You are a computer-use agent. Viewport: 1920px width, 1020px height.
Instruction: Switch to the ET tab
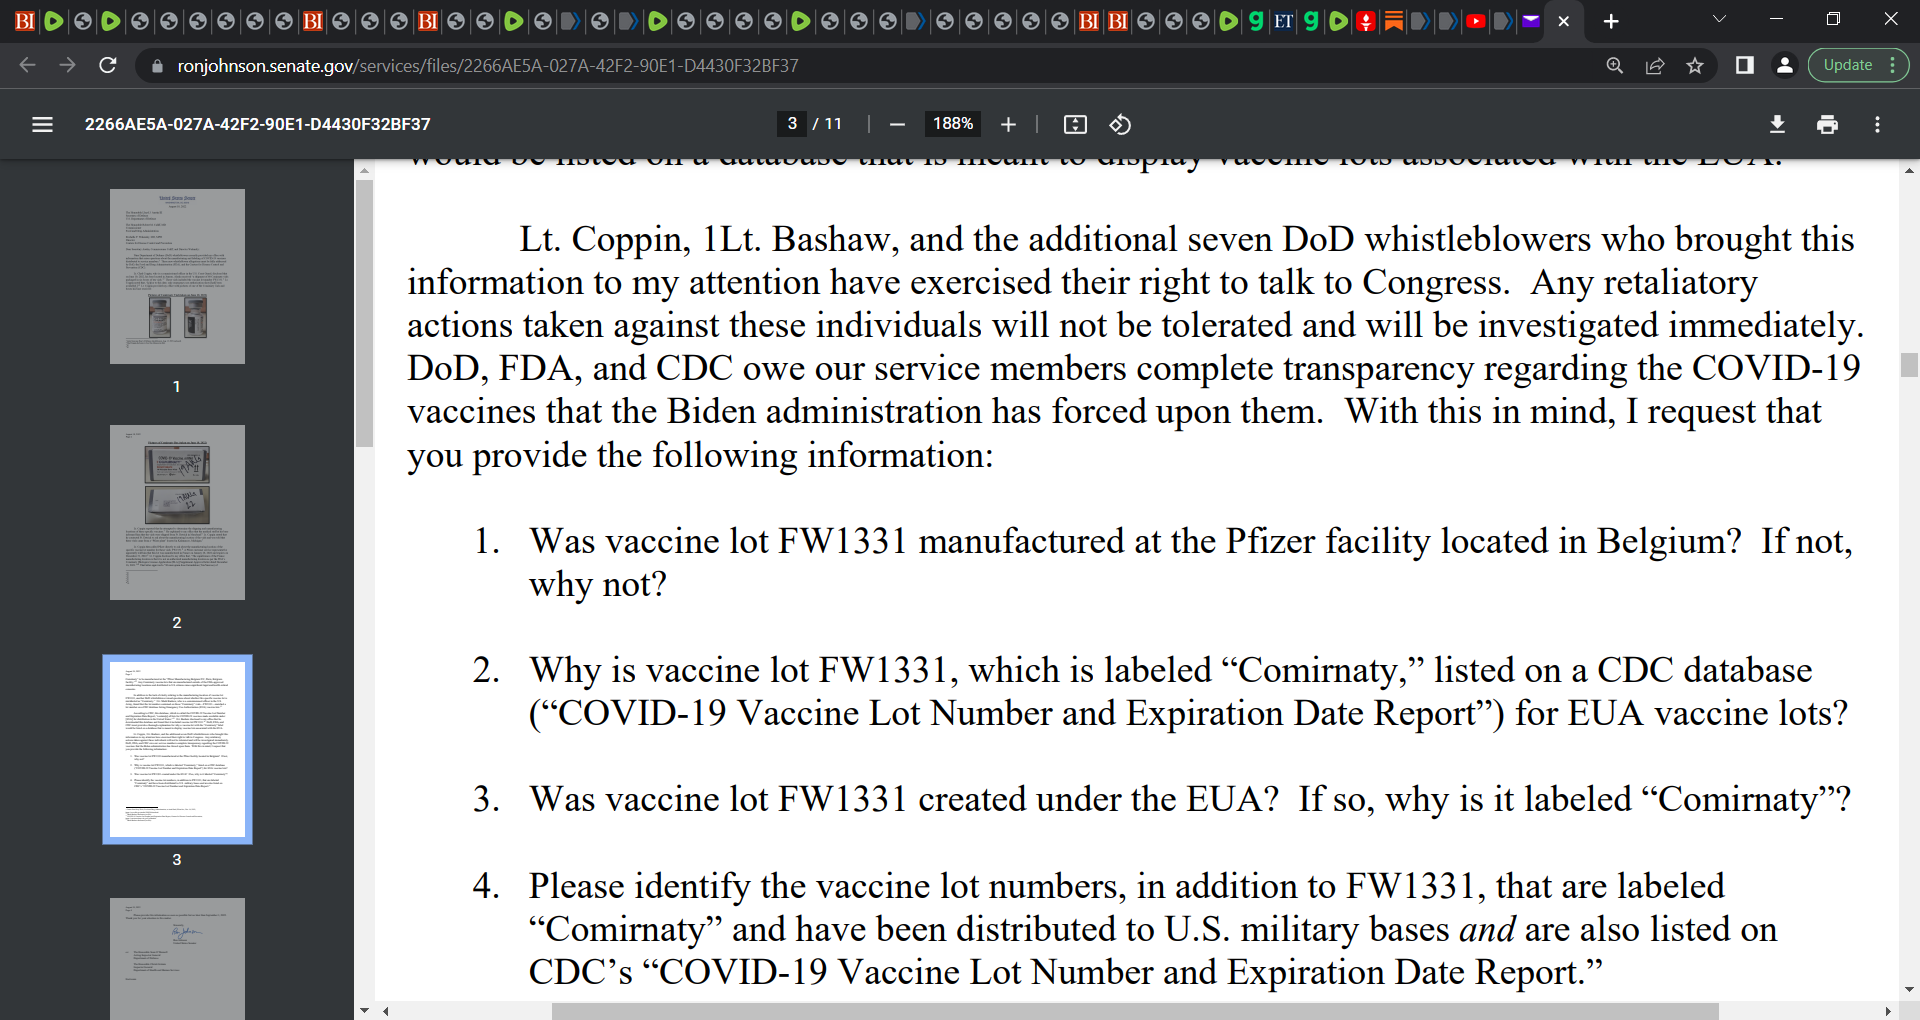(x=1283, y=21)
